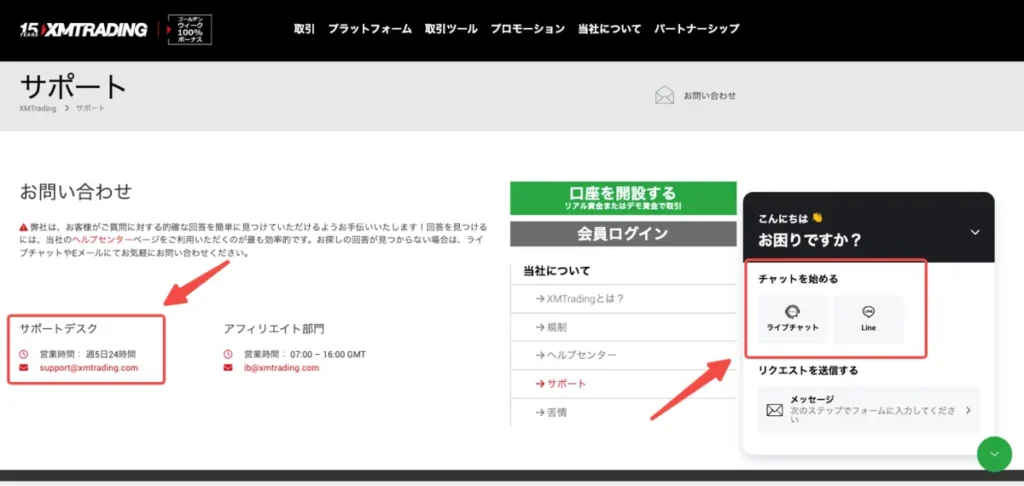Screen dimensions: 1024x486
Task: Click the mail icon beside support@xmtrading.com
Action: pos(24,368)
